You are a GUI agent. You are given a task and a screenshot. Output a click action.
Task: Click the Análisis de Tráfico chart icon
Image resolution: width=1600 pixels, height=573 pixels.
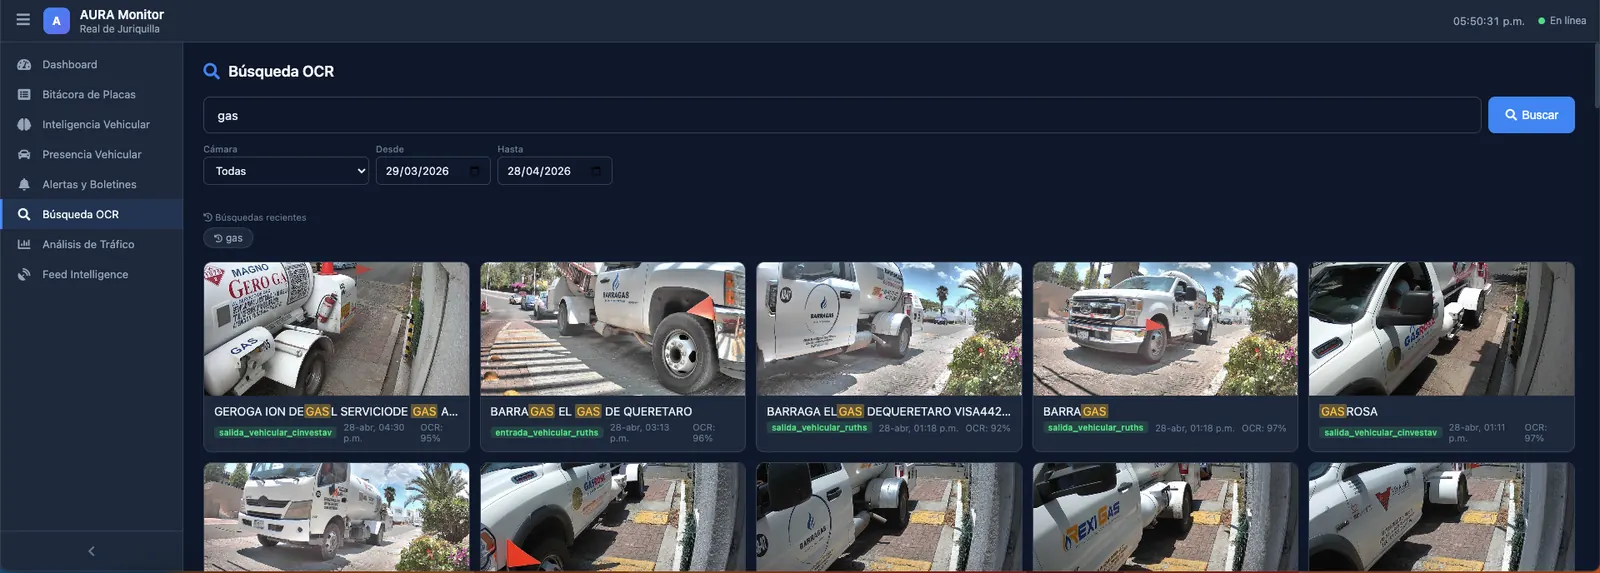[24, 245]
